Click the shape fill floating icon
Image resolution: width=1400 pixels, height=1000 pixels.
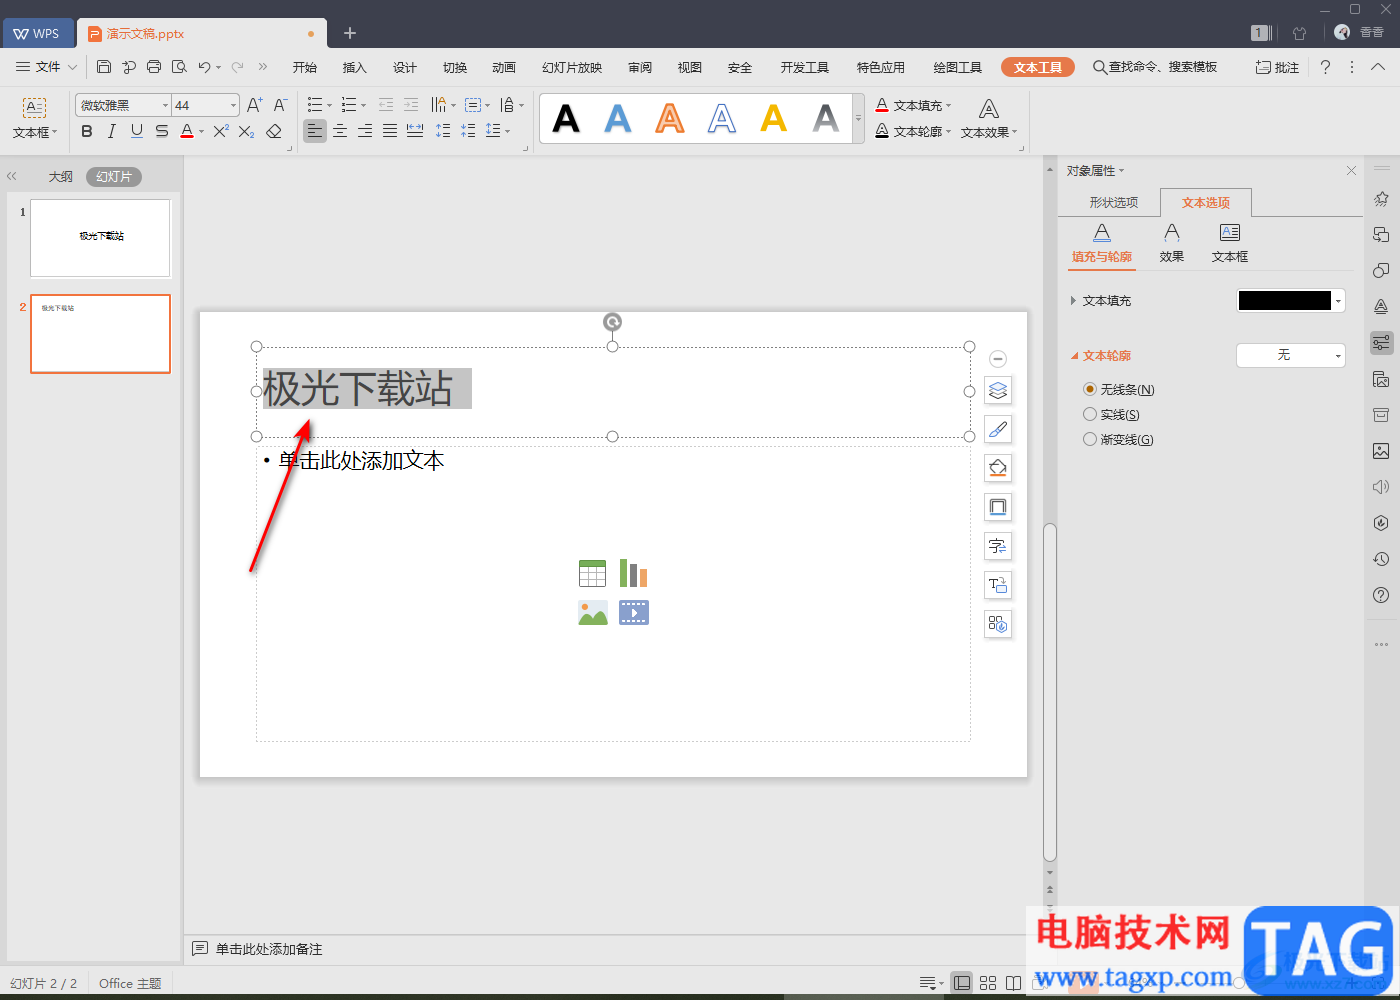(998, 468)
